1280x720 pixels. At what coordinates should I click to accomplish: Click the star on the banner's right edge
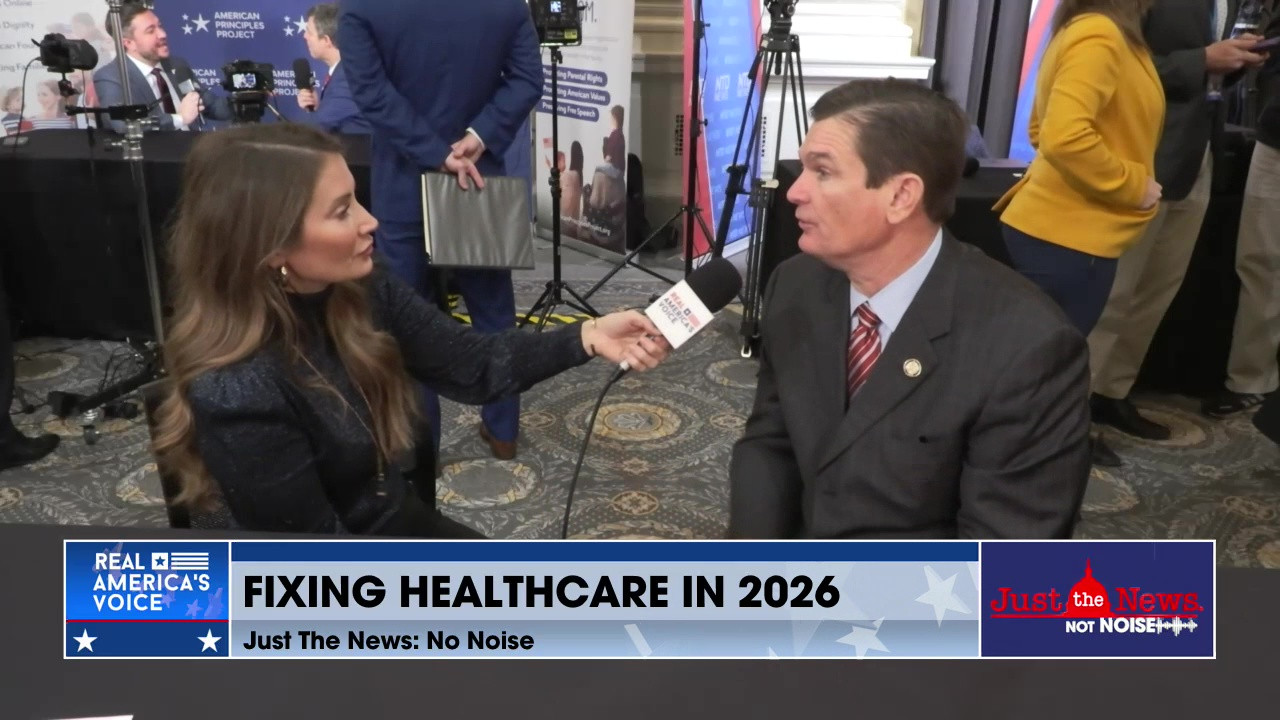(x=208, y=642)
